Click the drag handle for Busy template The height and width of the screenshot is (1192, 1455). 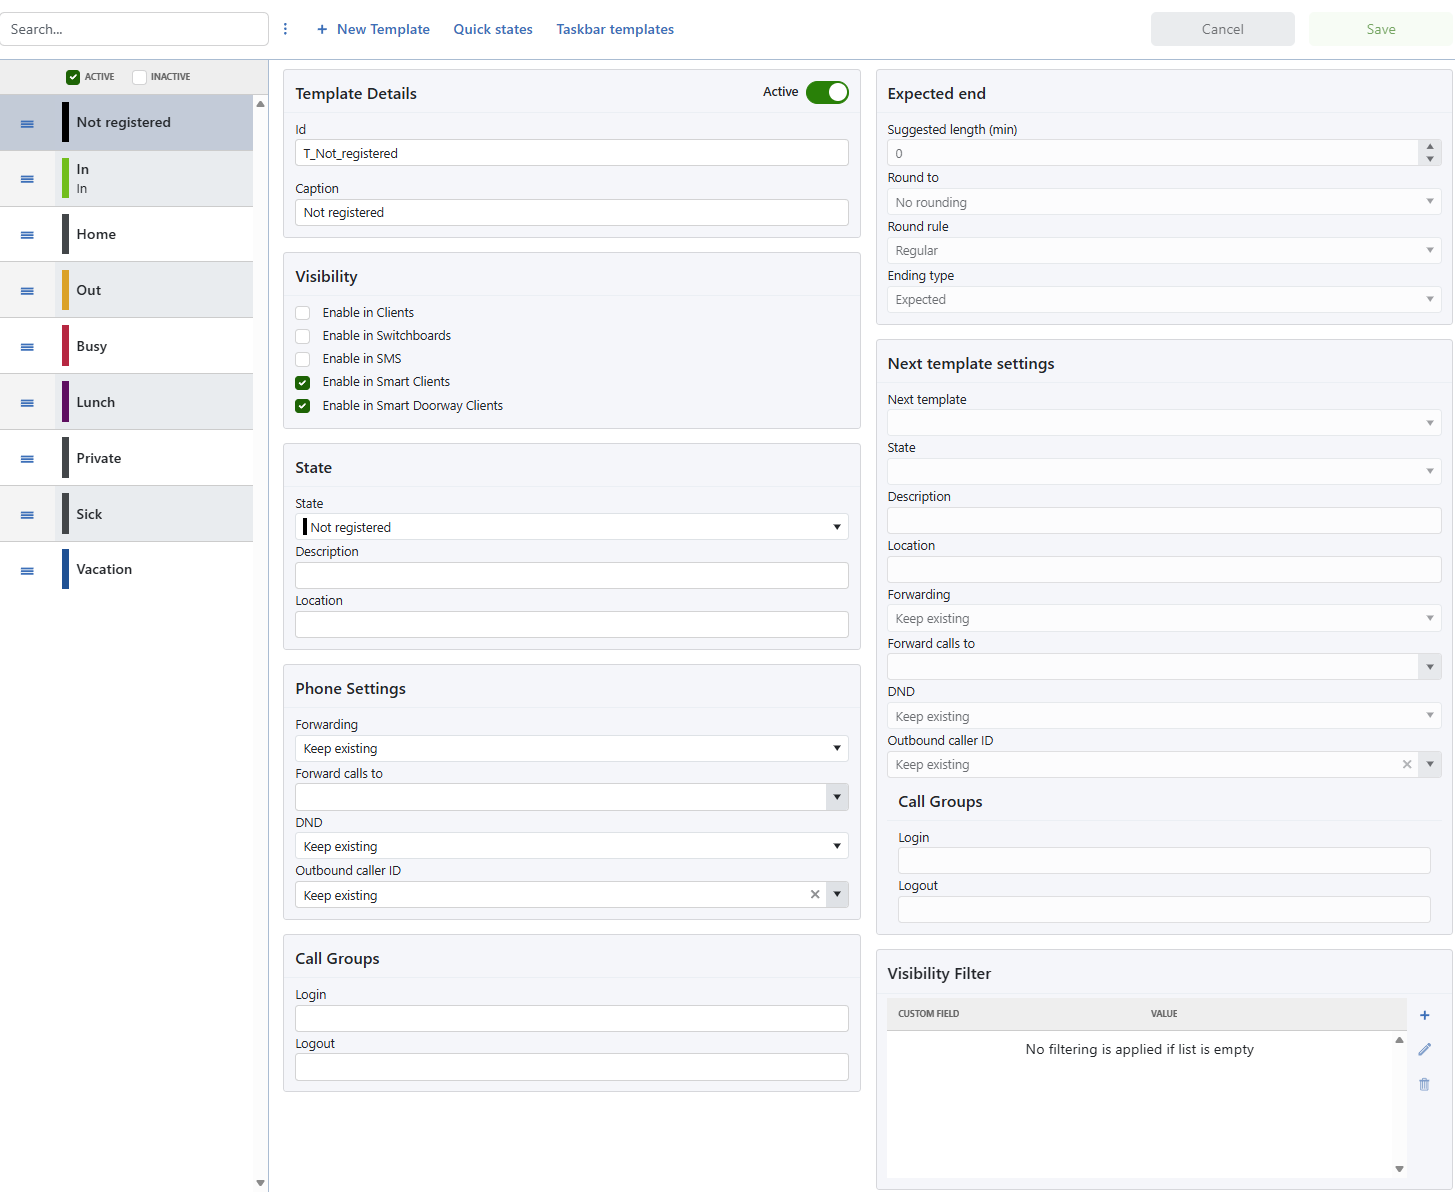coord(27,347)
